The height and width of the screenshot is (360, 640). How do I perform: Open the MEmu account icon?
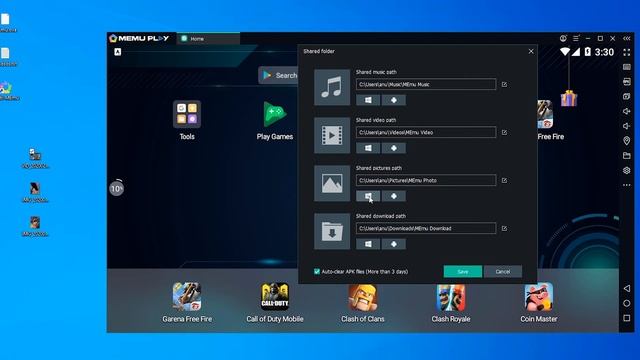point(563,38)
